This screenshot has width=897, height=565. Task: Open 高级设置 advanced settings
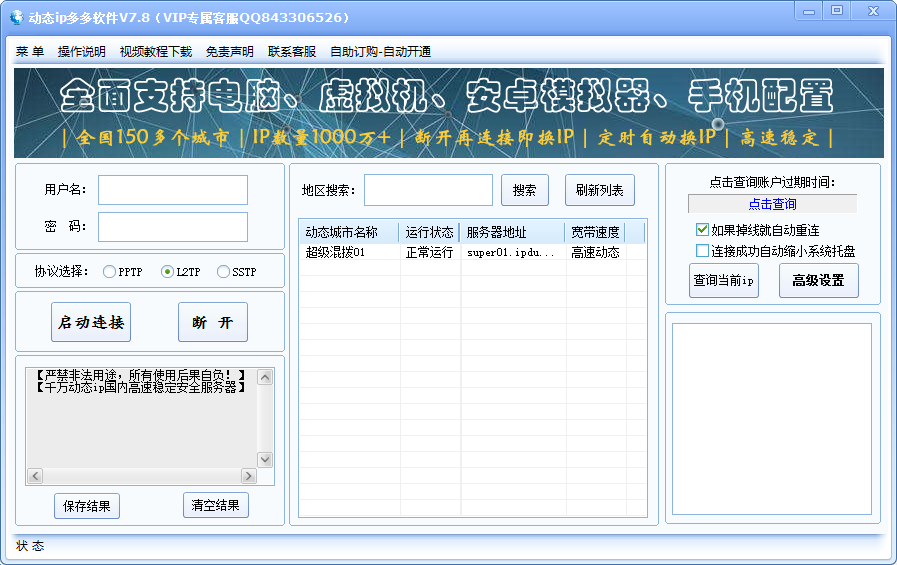tap(819, 280)
